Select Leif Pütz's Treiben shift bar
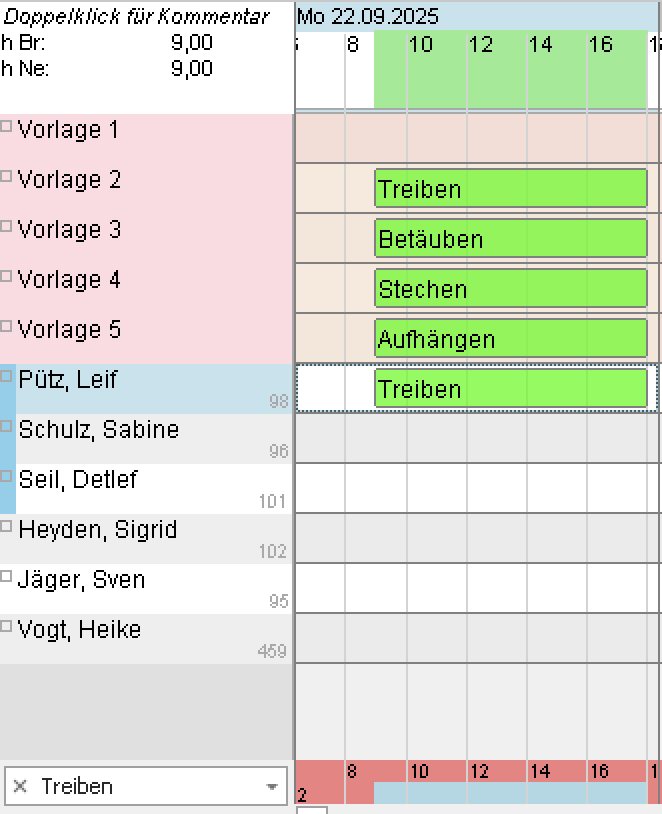The height and width of the screenshot is (814, 662). (510, 388)
